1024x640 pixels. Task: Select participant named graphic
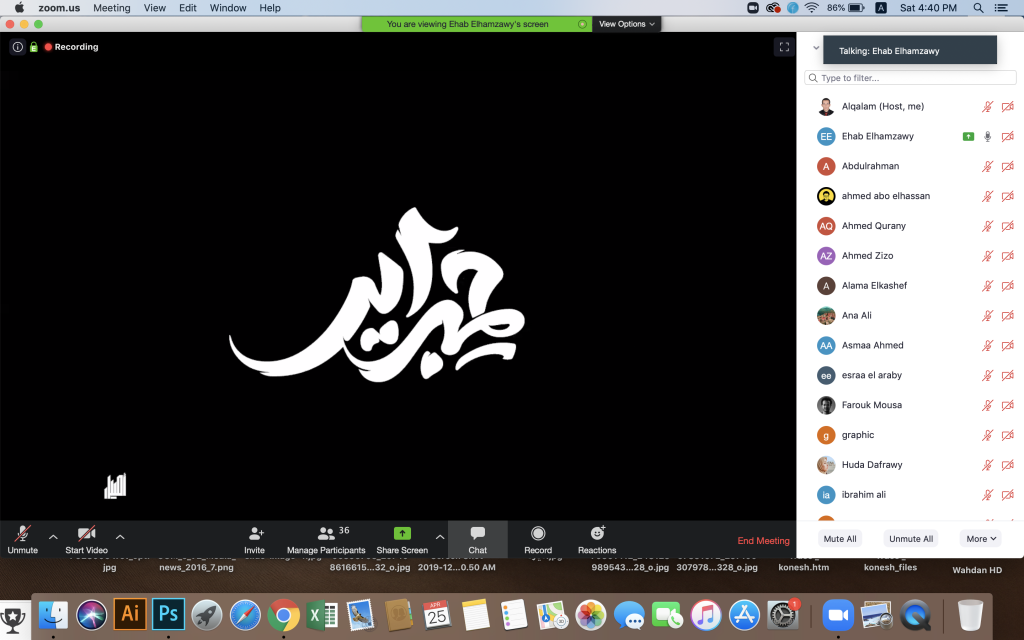pyautogui.click(x=910, y=435)
